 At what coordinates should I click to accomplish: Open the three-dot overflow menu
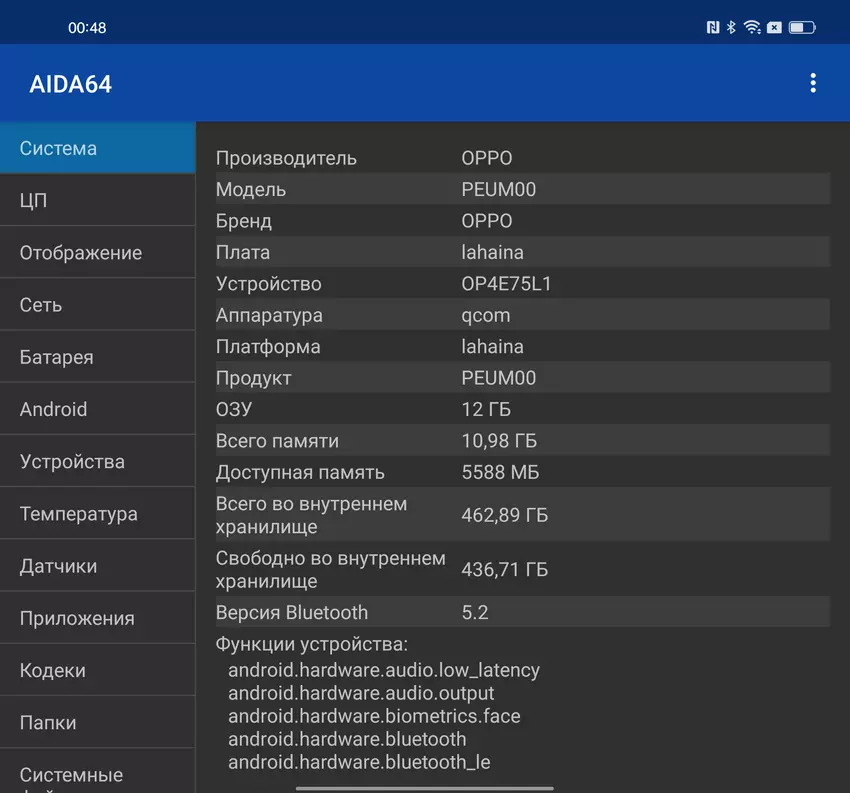(x=813, y=83)
